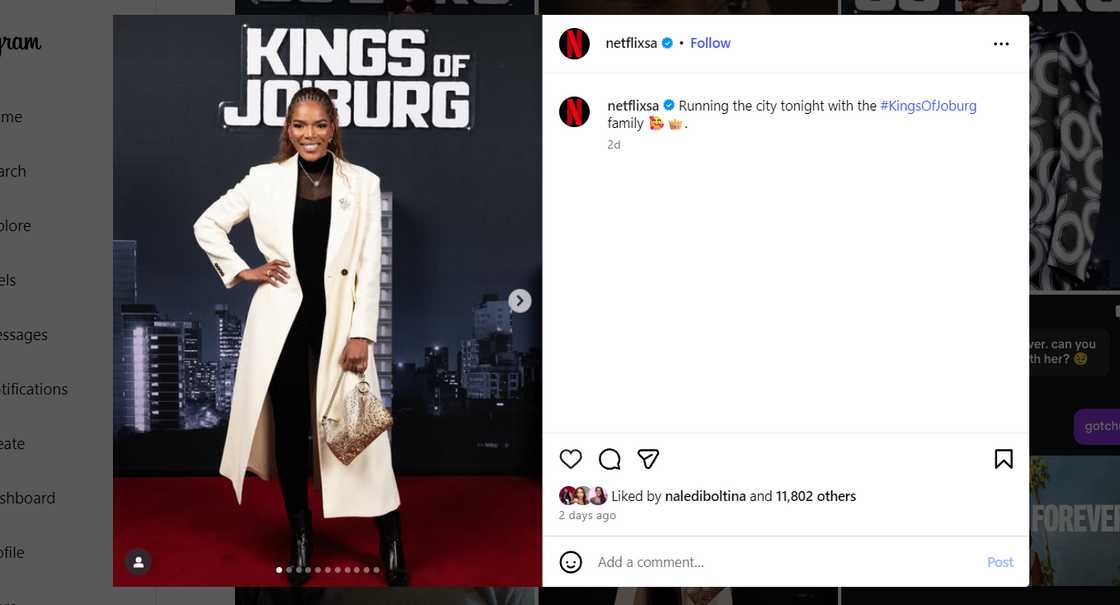Open the #KingsOfJoburg hashtag link
This screenshot has height=605, width=1120.
(x=928, y=106)
